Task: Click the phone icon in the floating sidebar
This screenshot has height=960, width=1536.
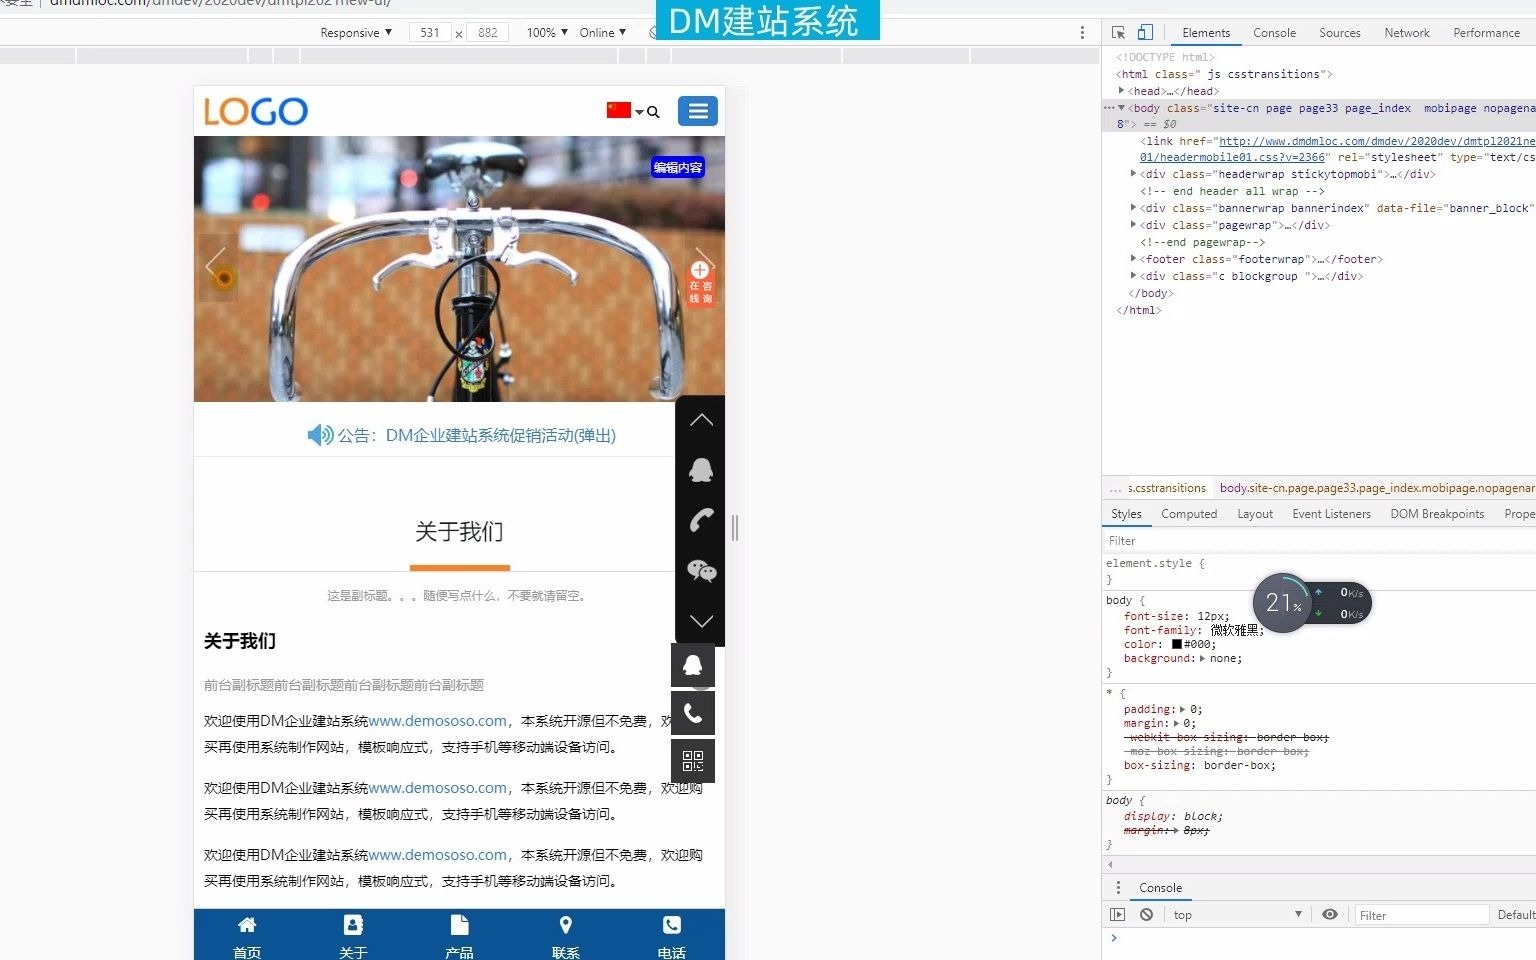Action: [x=700, y=520]
